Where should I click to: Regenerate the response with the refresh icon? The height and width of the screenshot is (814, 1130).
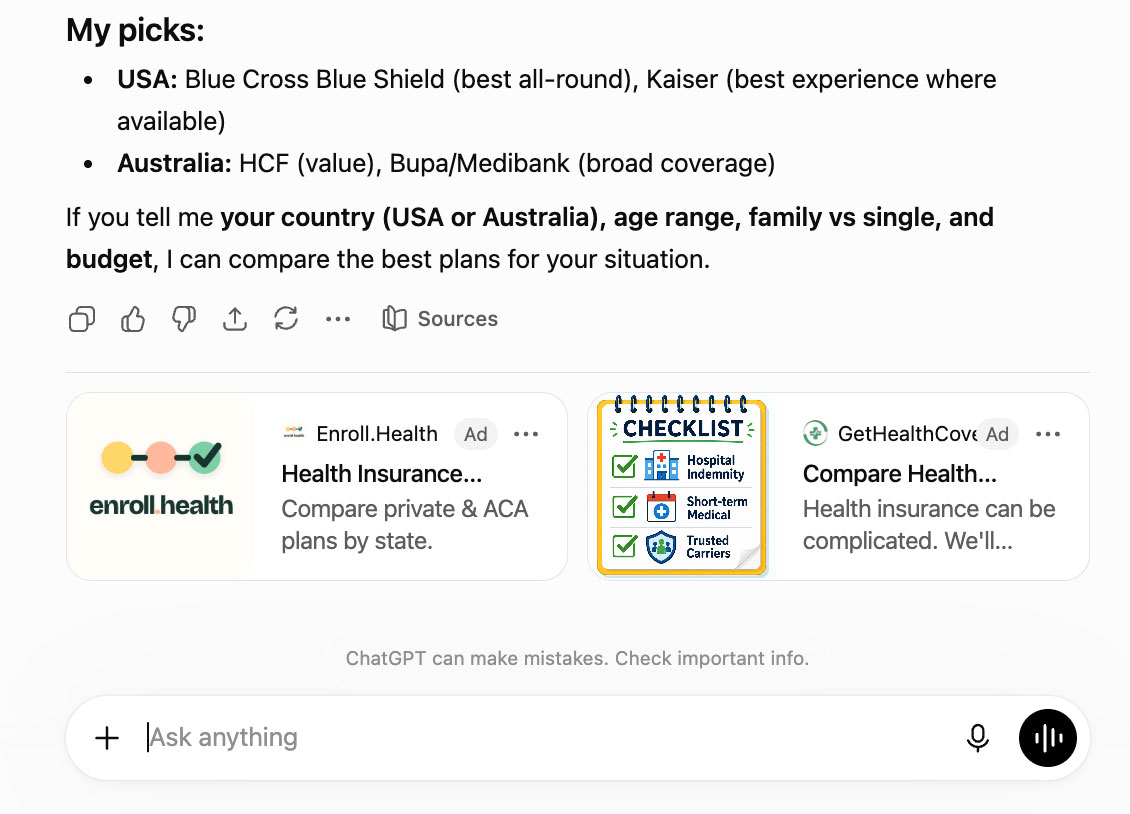click(286, 318)
